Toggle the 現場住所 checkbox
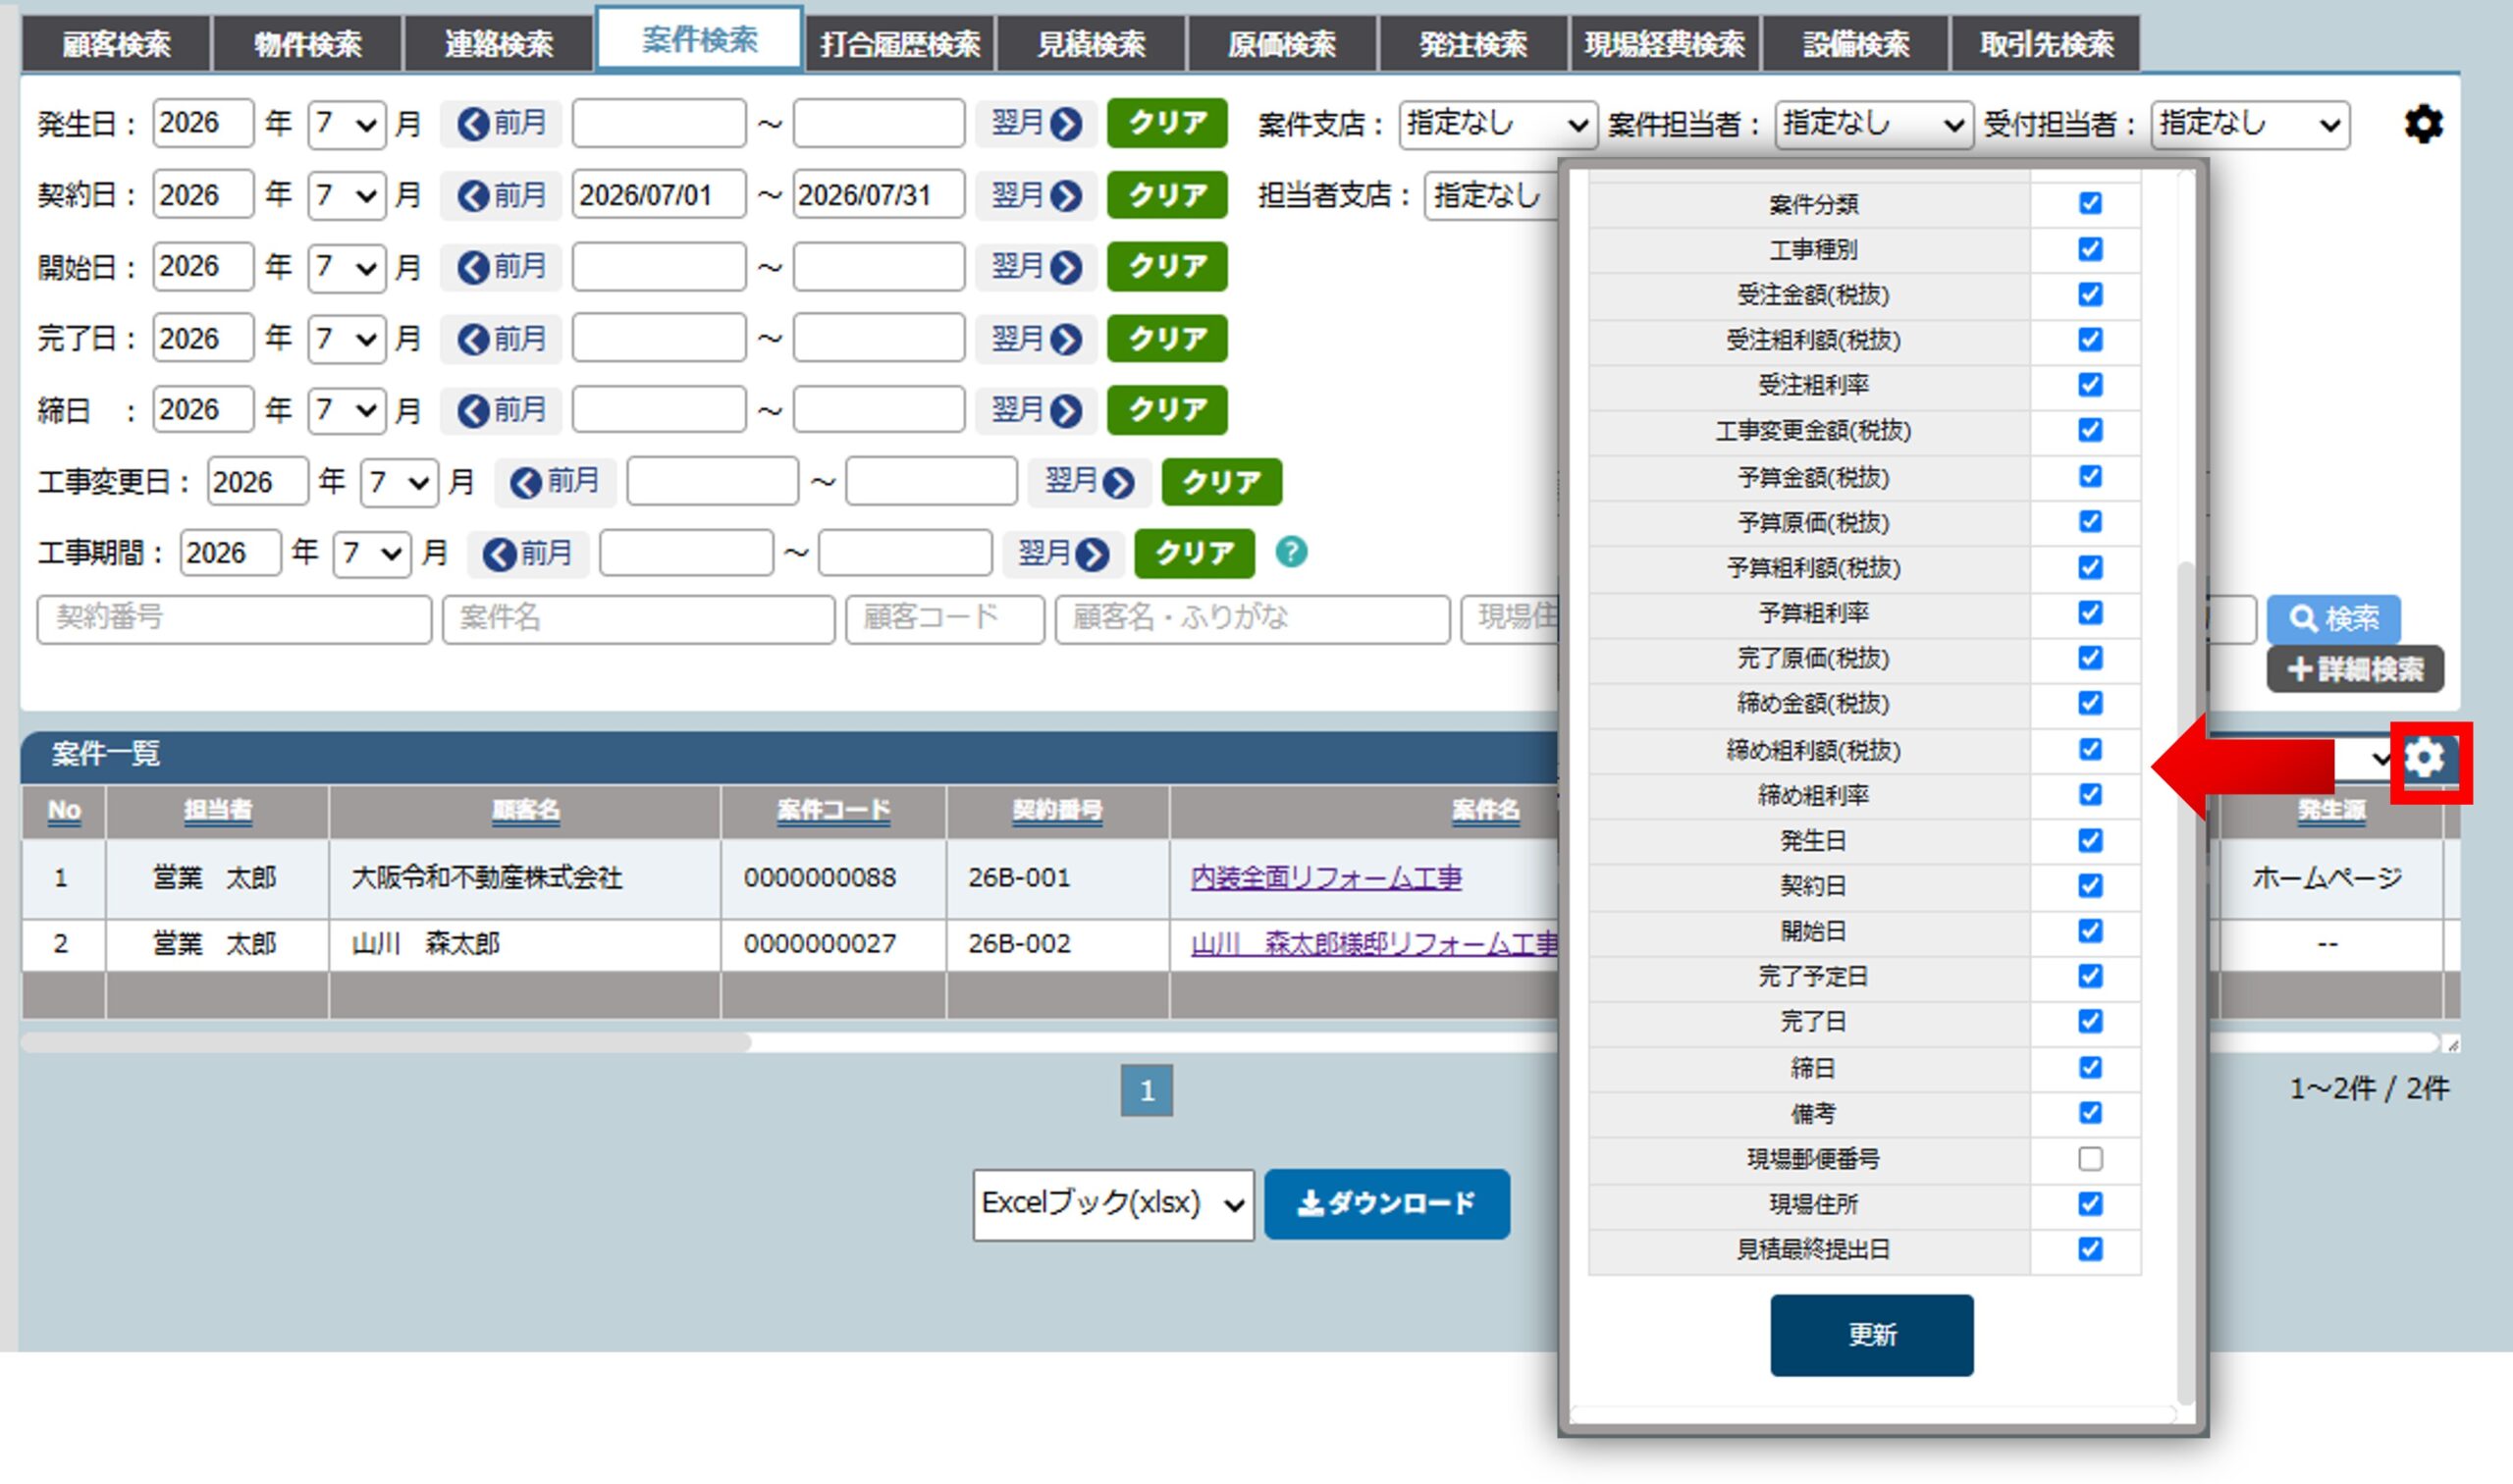Image resolution: width=2513 pixels, height=1484 pixels. [2090, 1204]
